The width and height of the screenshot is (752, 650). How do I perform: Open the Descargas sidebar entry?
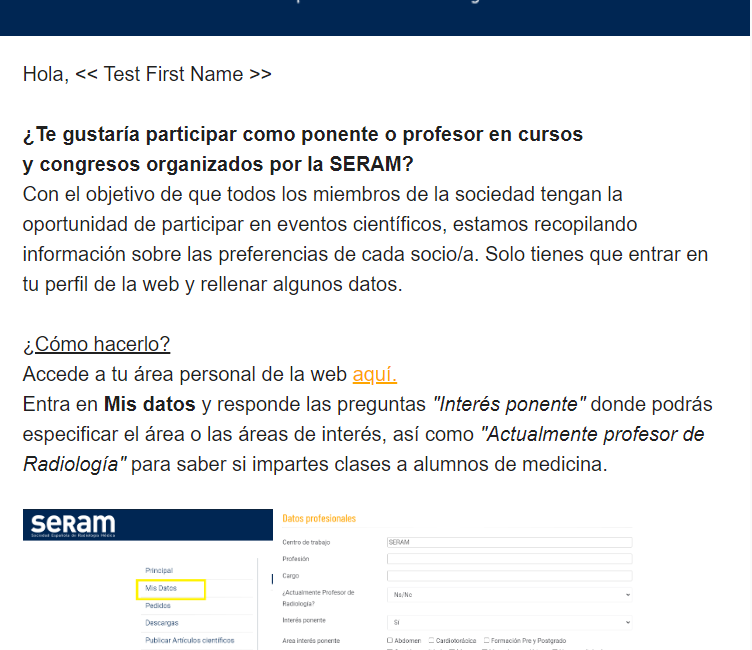coord(164,622)
